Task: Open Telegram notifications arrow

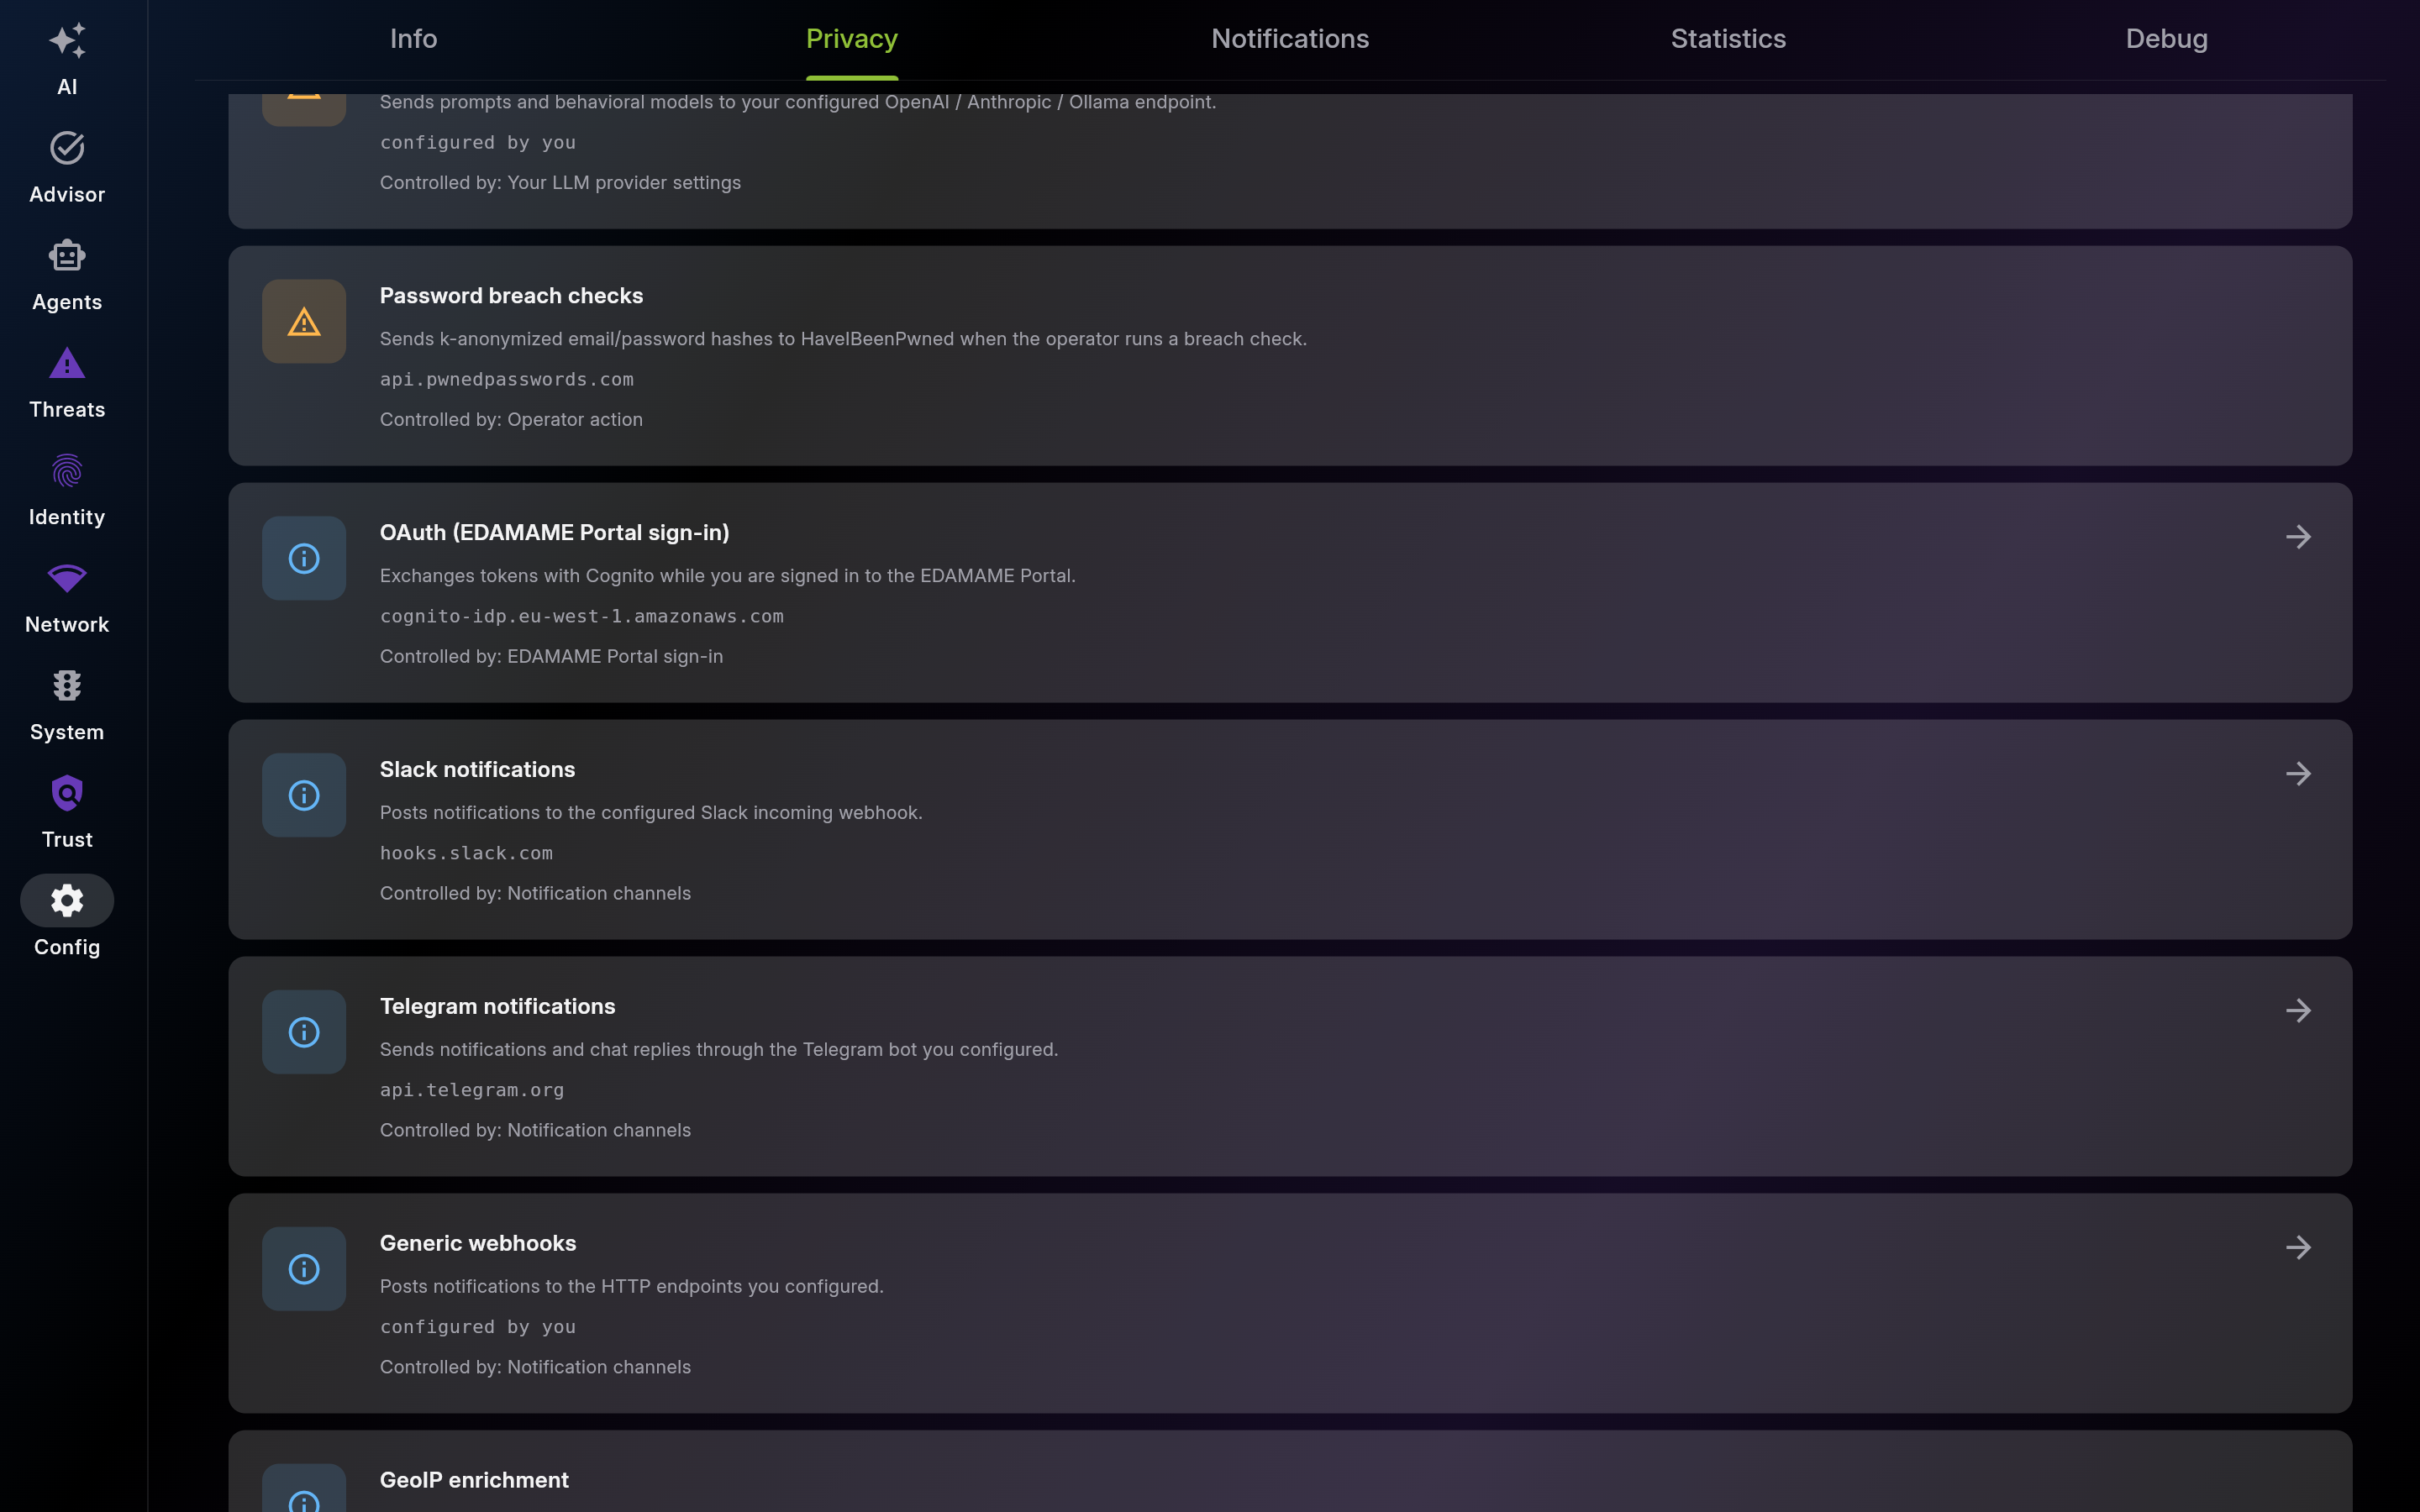Action: tap(2298, 1011)
